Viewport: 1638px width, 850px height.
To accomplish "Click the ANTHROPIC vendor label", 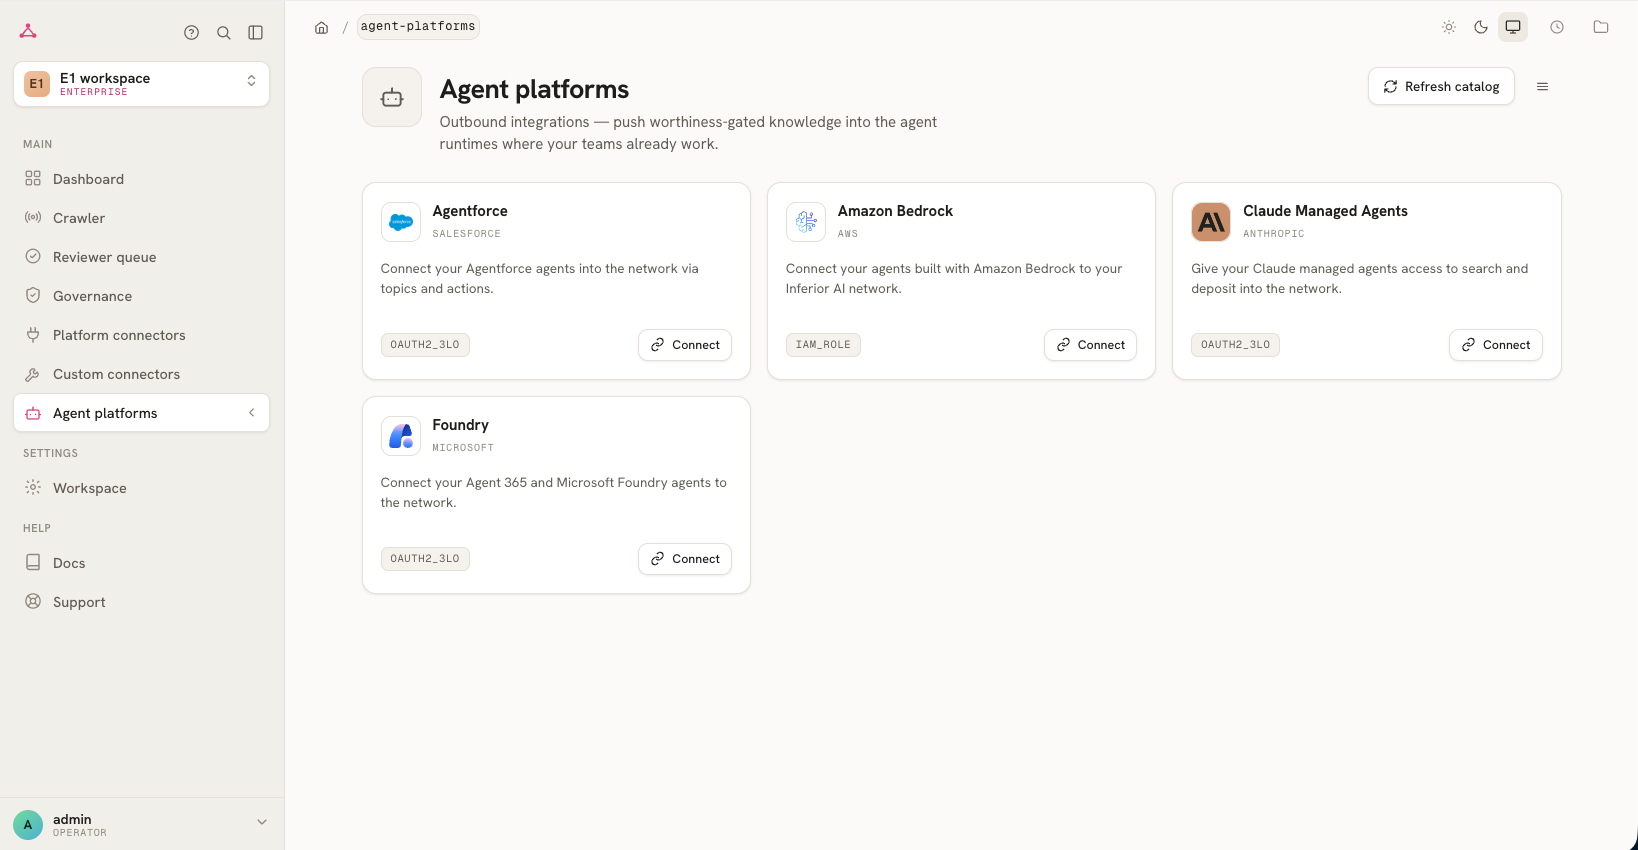I will click(1274, 234).
